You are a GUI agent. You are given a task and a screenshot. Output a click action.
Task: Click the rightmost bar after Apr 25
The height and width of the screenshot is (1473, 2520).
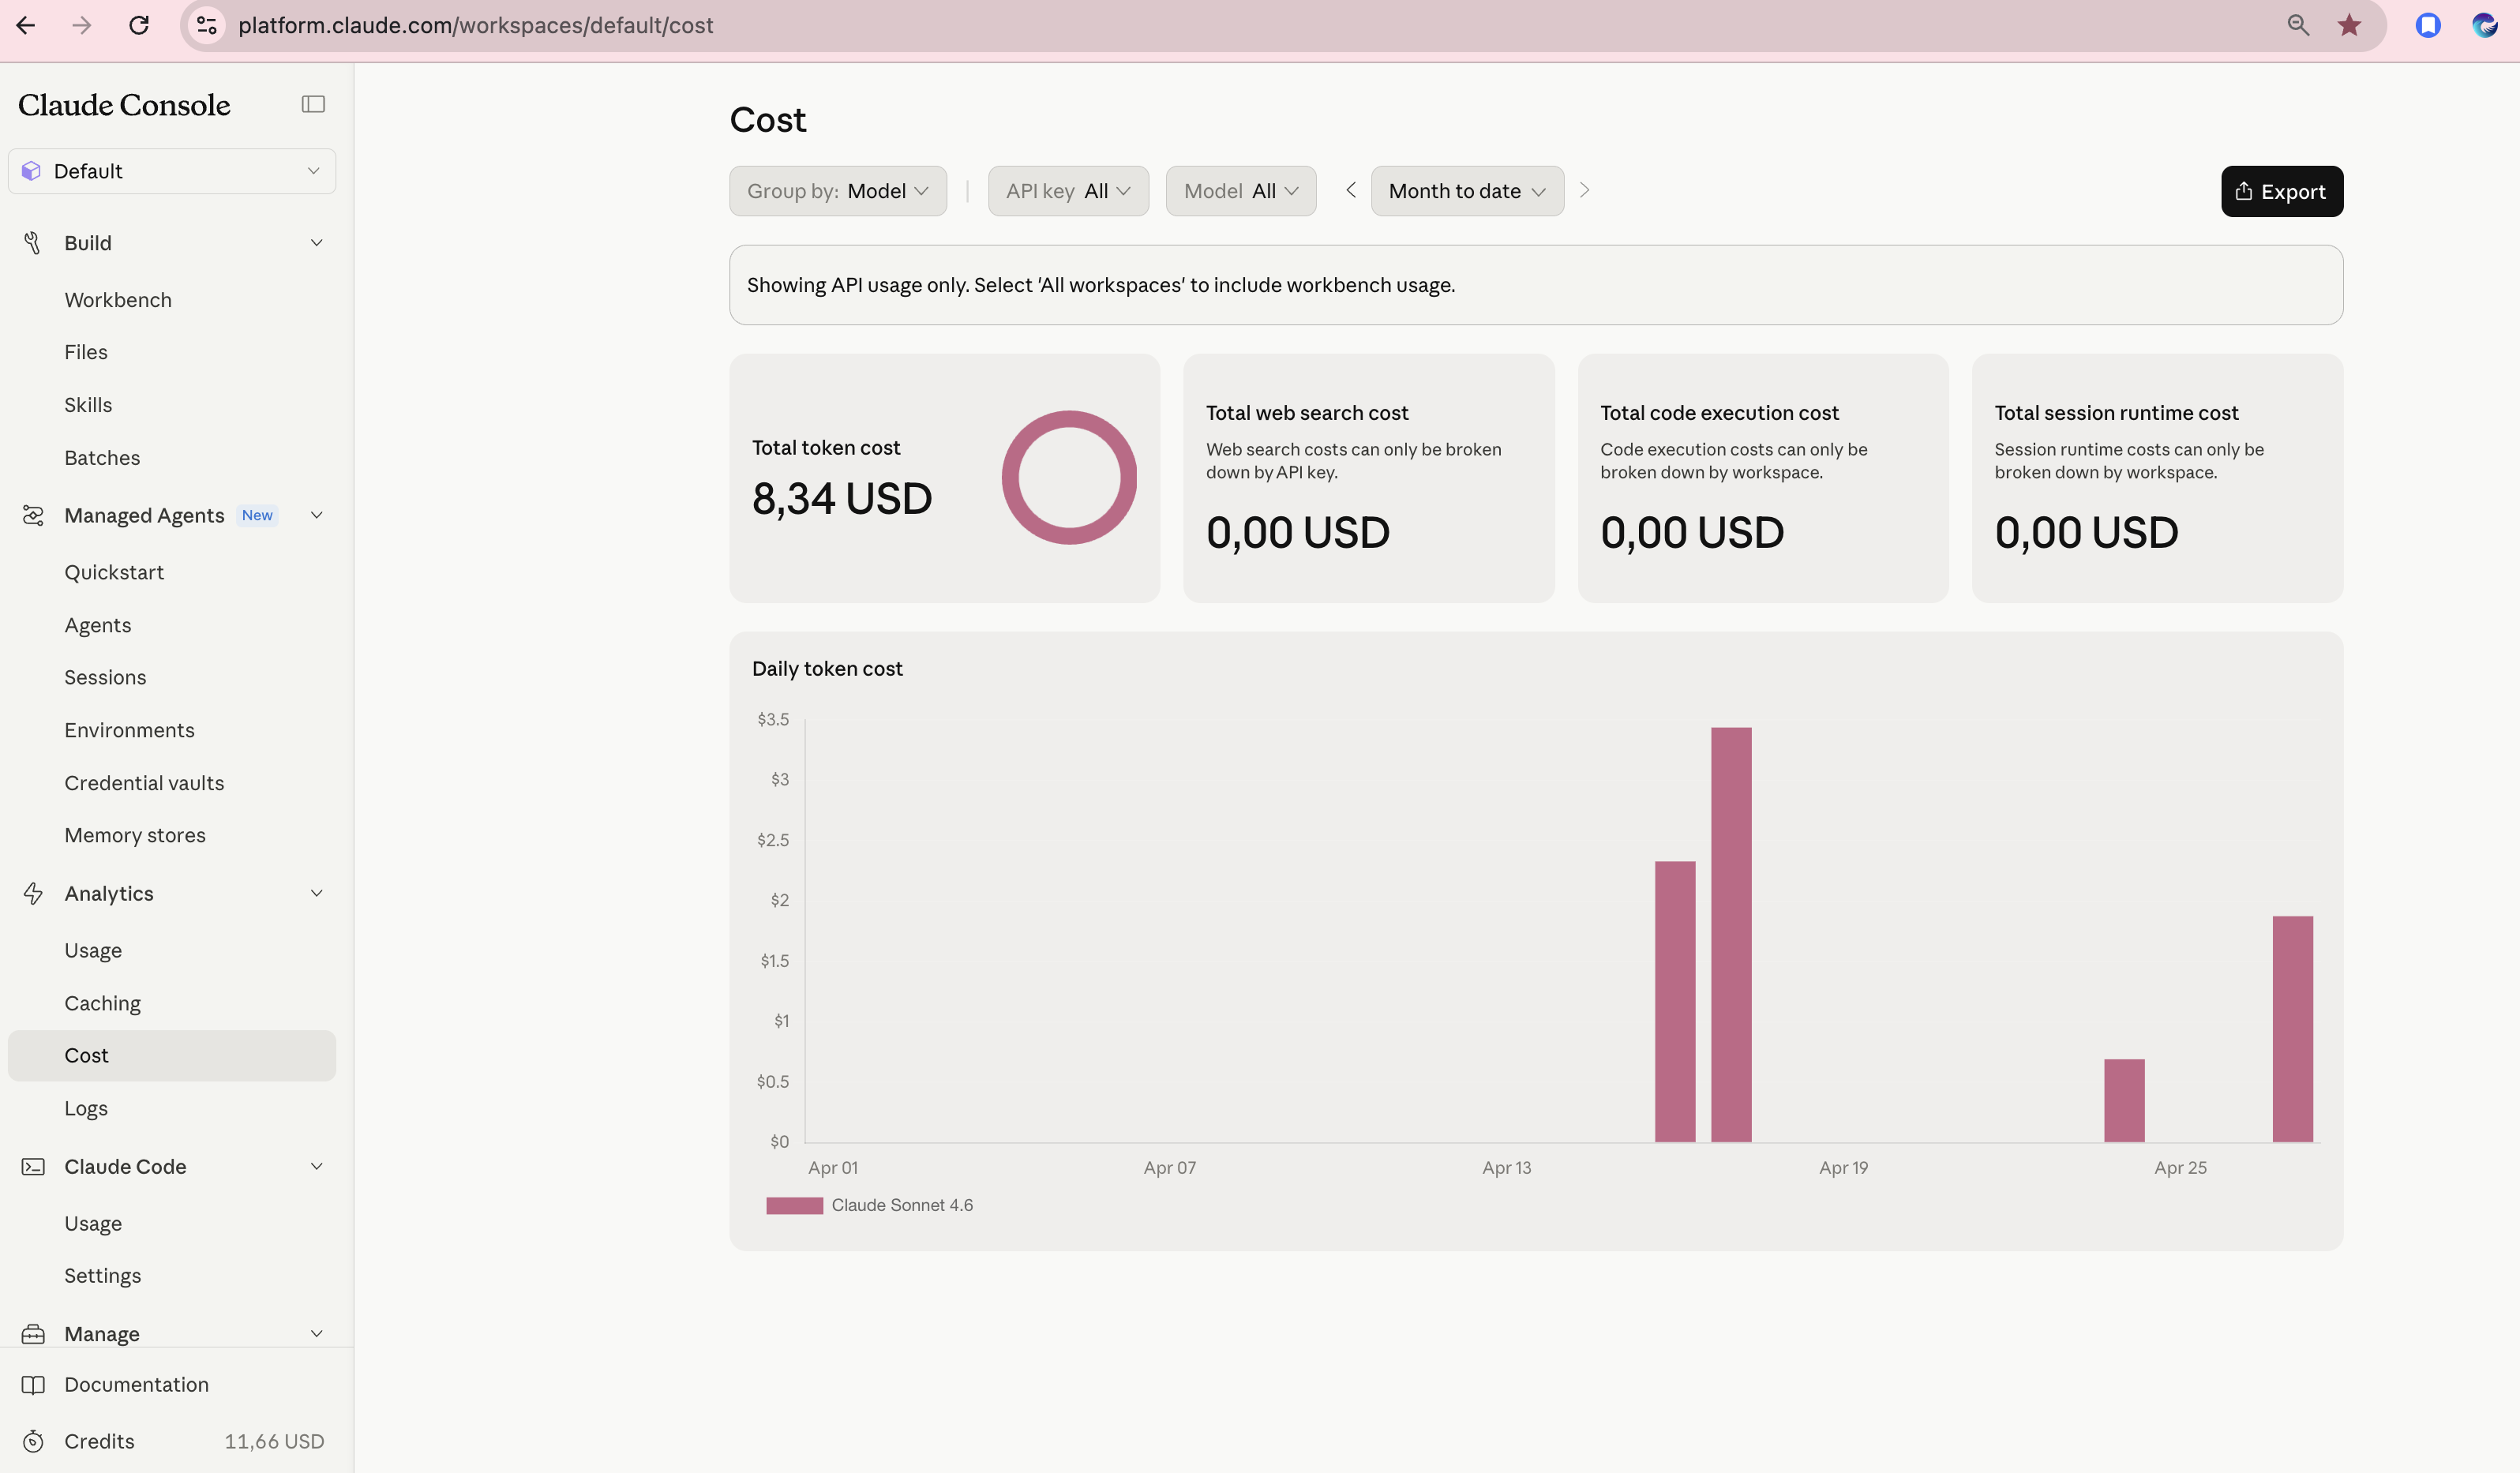[2292, 1029]
